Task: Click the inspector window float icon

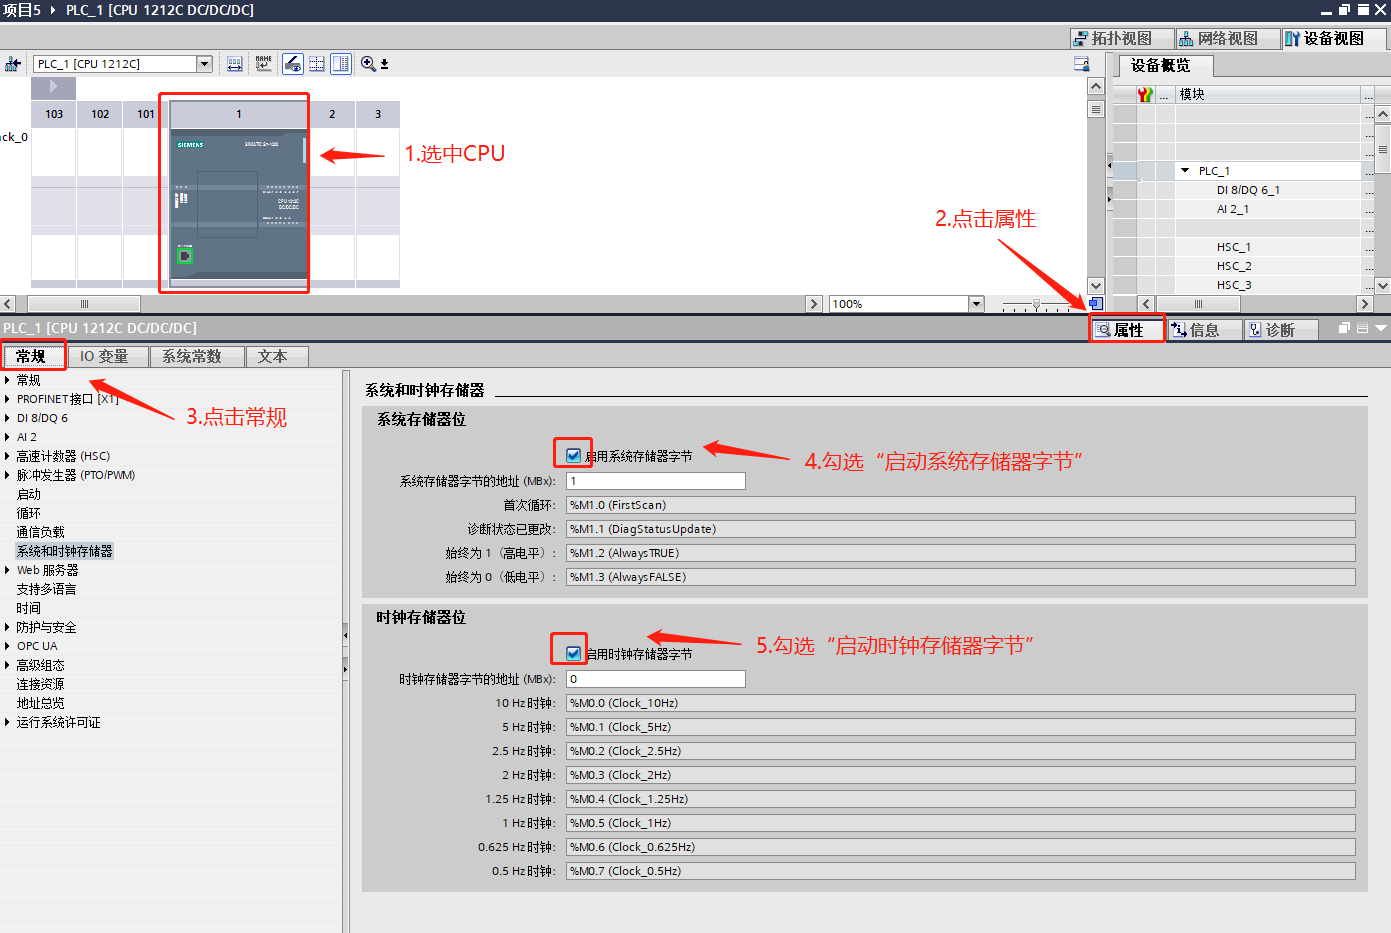Action: coord(1345,328)
